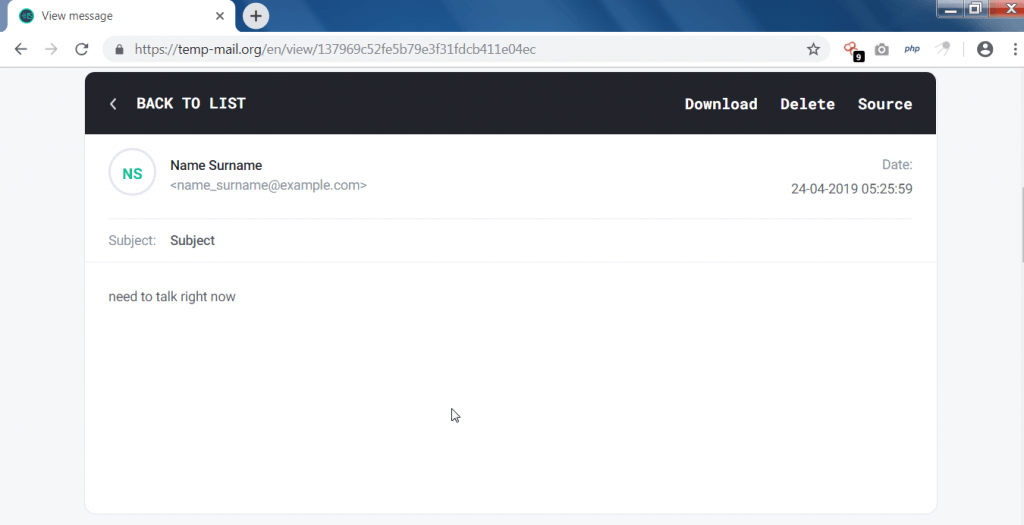View the message Source
1024x525 pixels.
885,104
